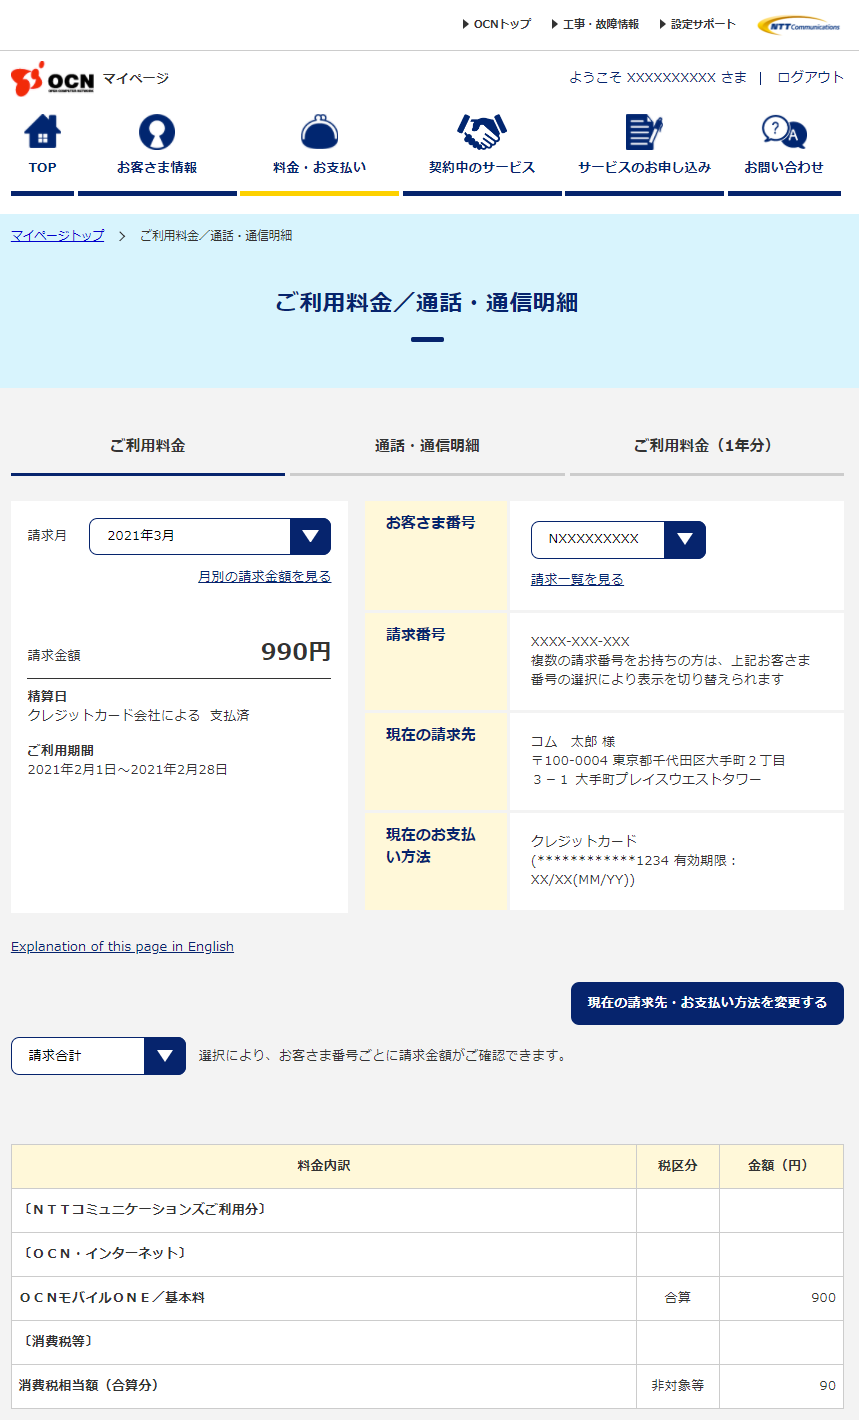Click the 契約中のサービス handshake icon

482,132
